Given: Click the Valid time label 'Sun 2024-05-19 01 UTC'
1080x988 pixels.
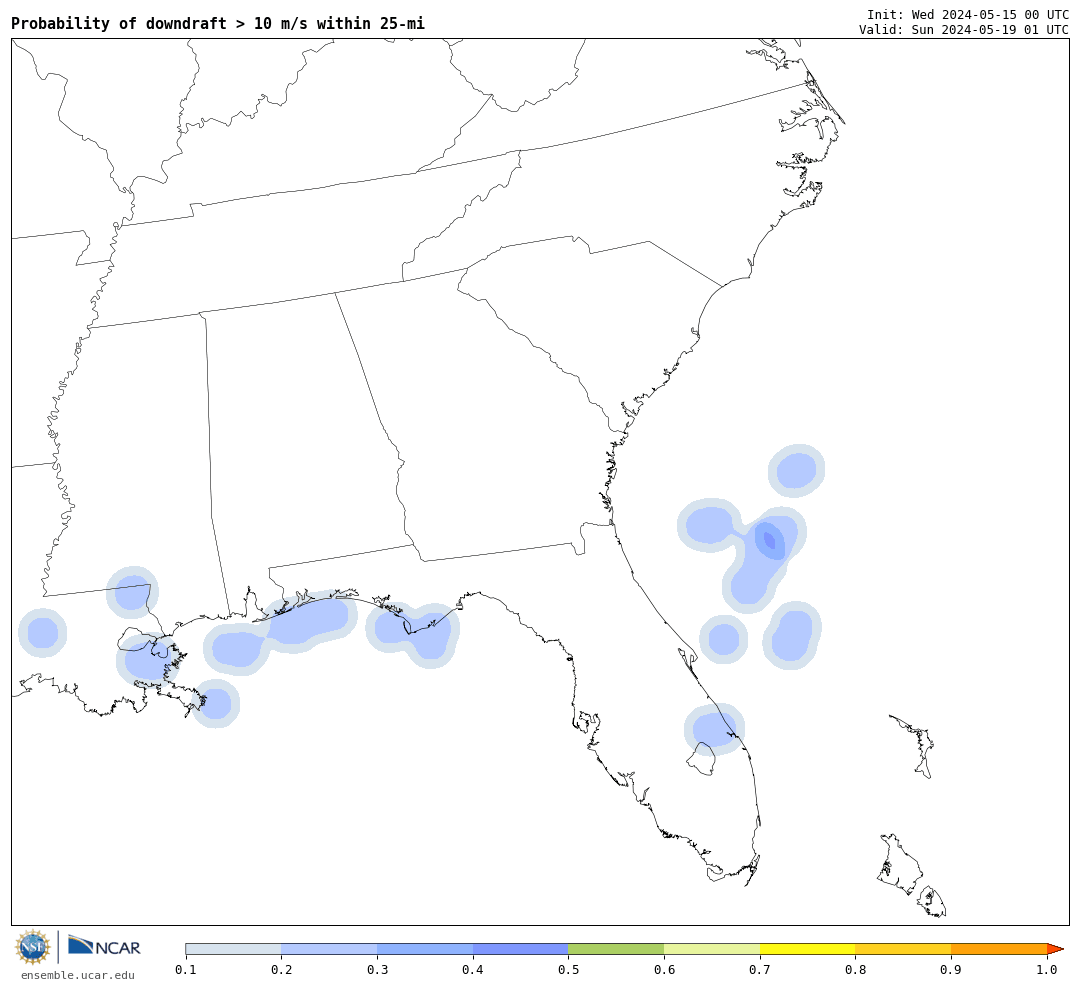Looking at the screenshot, I should 990,30.
